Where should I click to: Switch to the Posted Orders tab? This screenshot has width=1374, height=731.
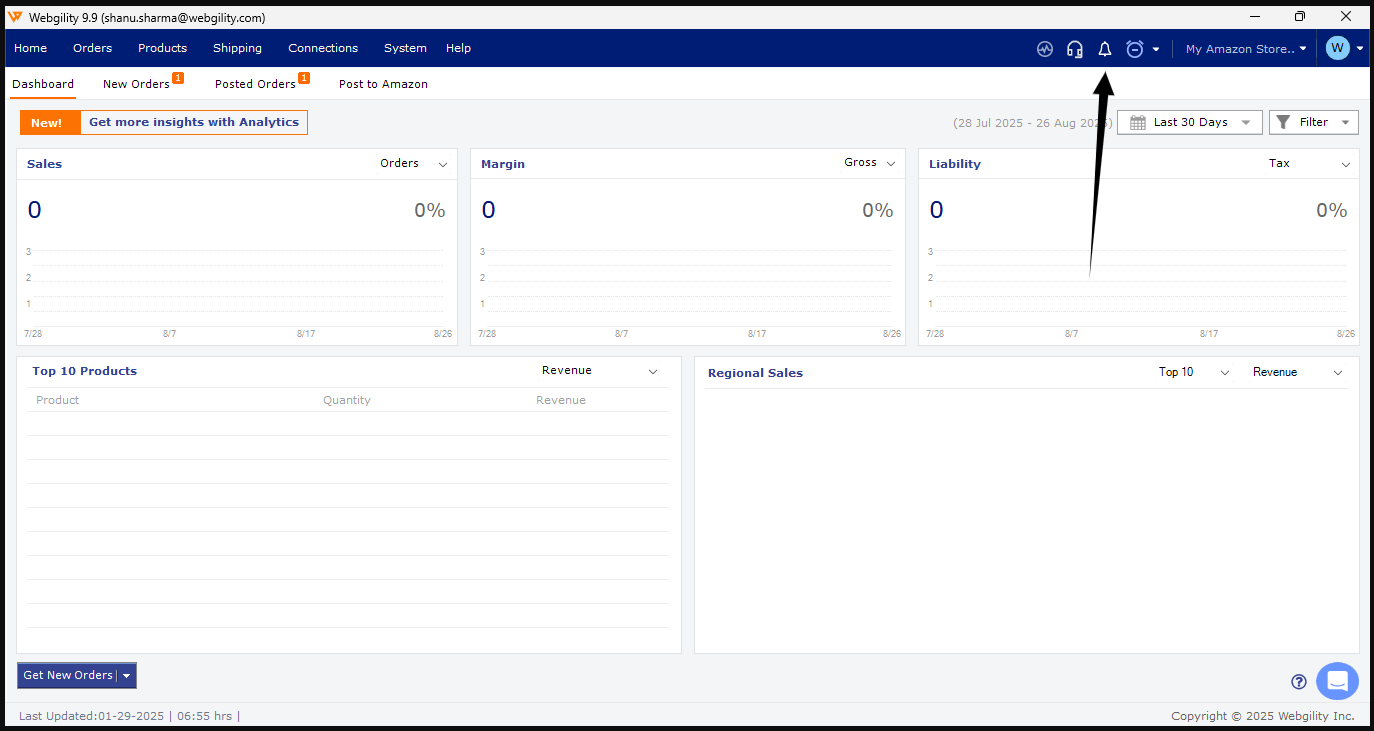255,85
